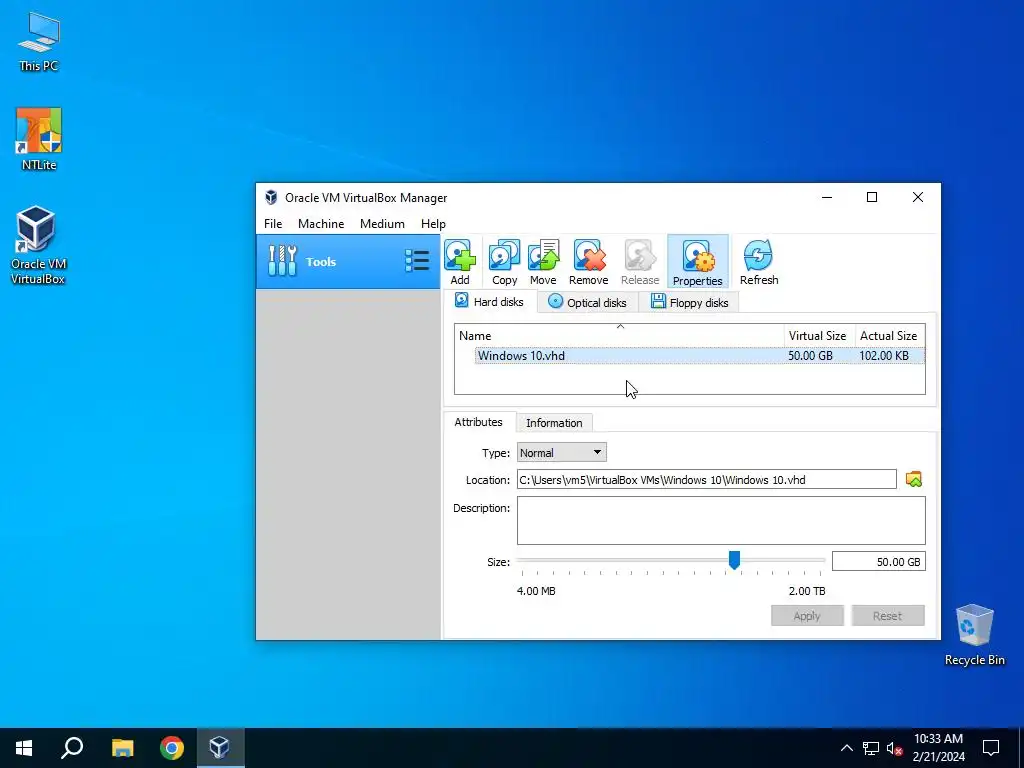Open the Windows Start menu
Screen dimensions: 1024x768
[x=24, y=748]
